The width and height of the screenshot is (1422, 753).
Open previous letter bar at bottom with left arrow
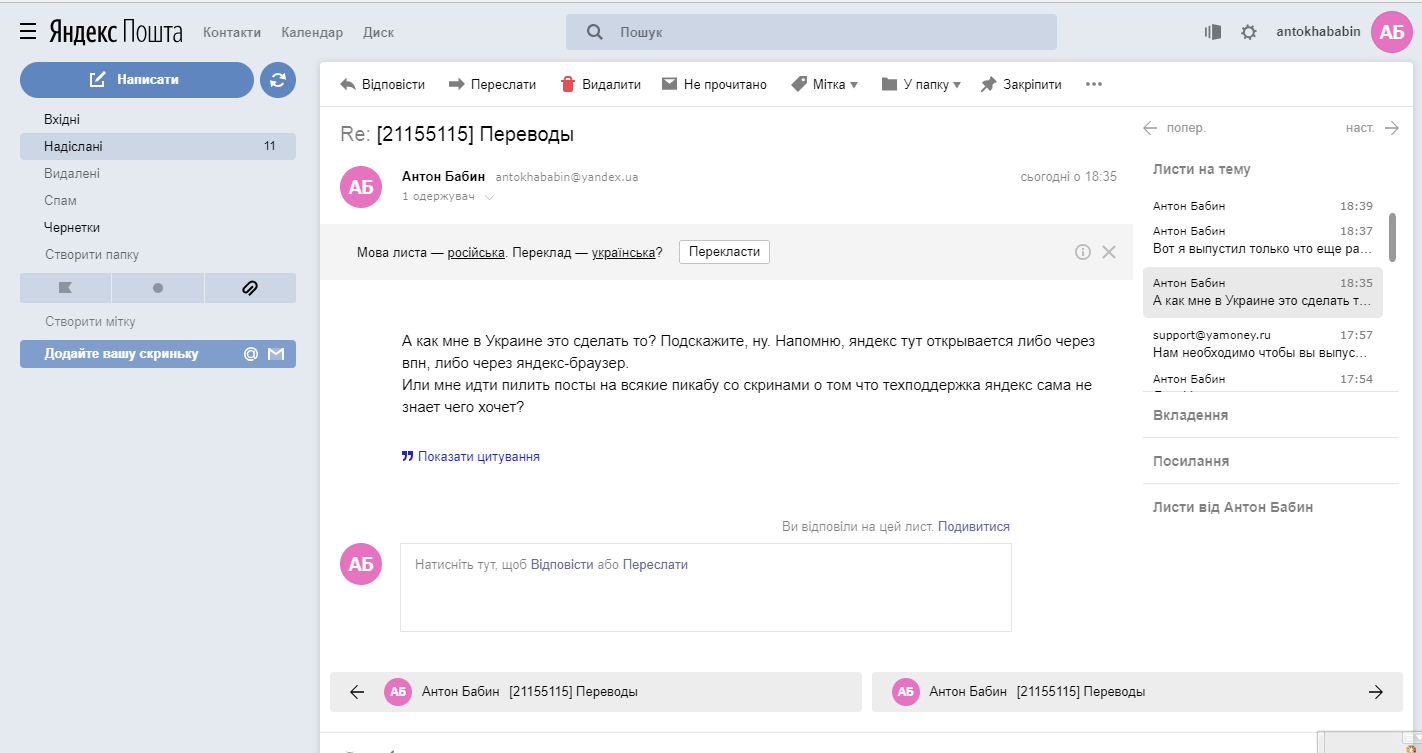pos(596,691)
